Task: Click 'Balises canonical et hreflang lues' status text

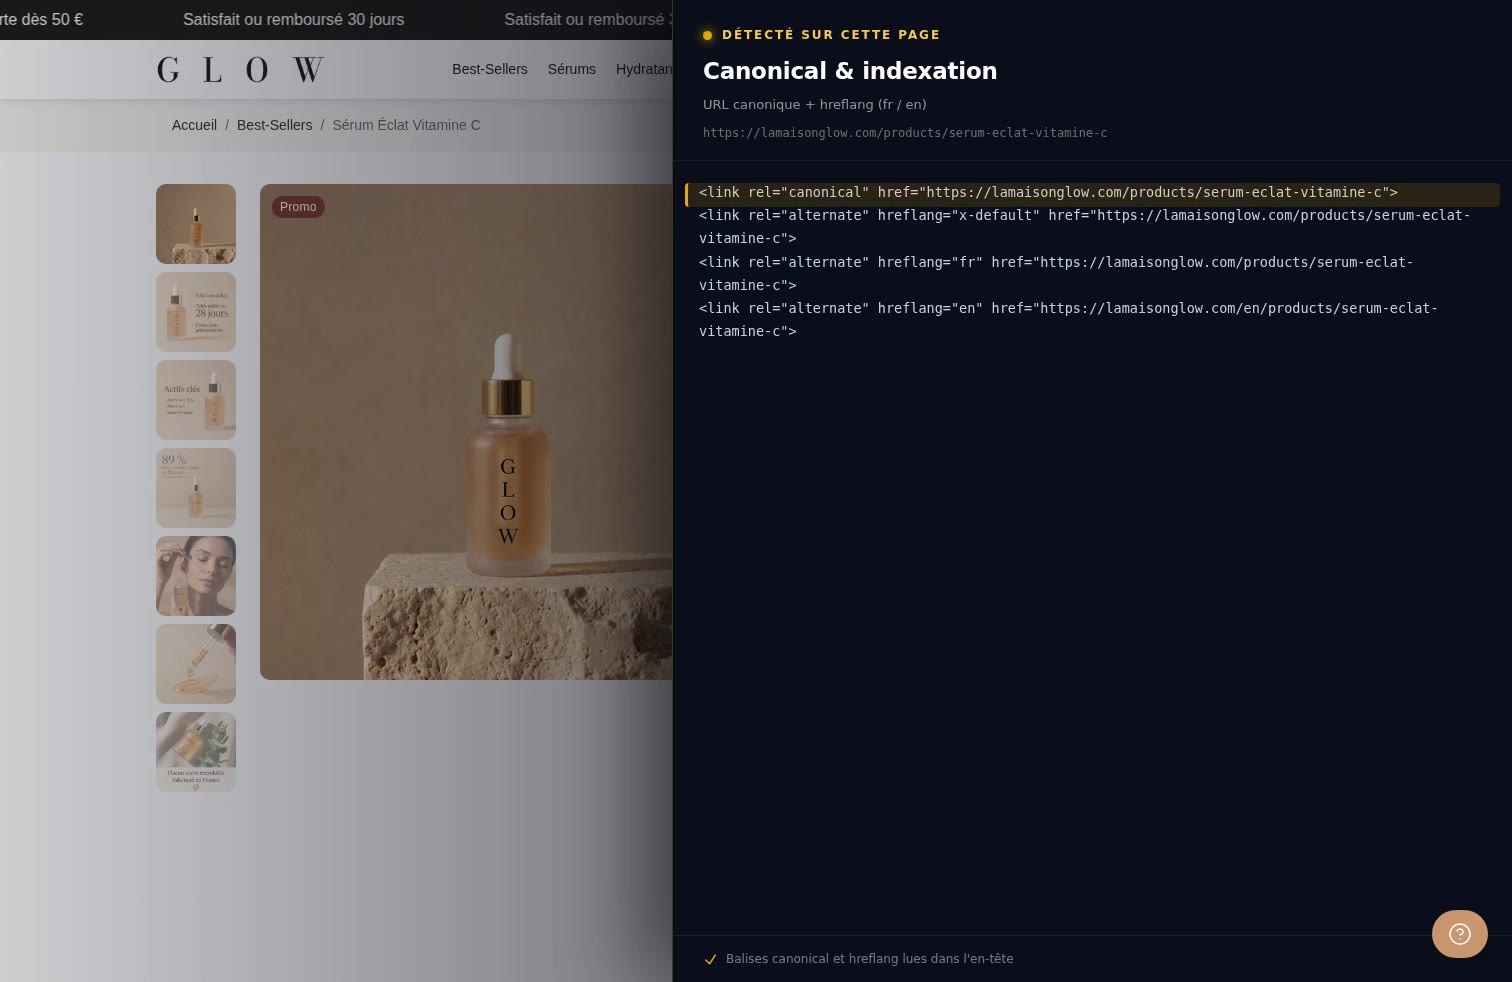Action: click(870, 959)
